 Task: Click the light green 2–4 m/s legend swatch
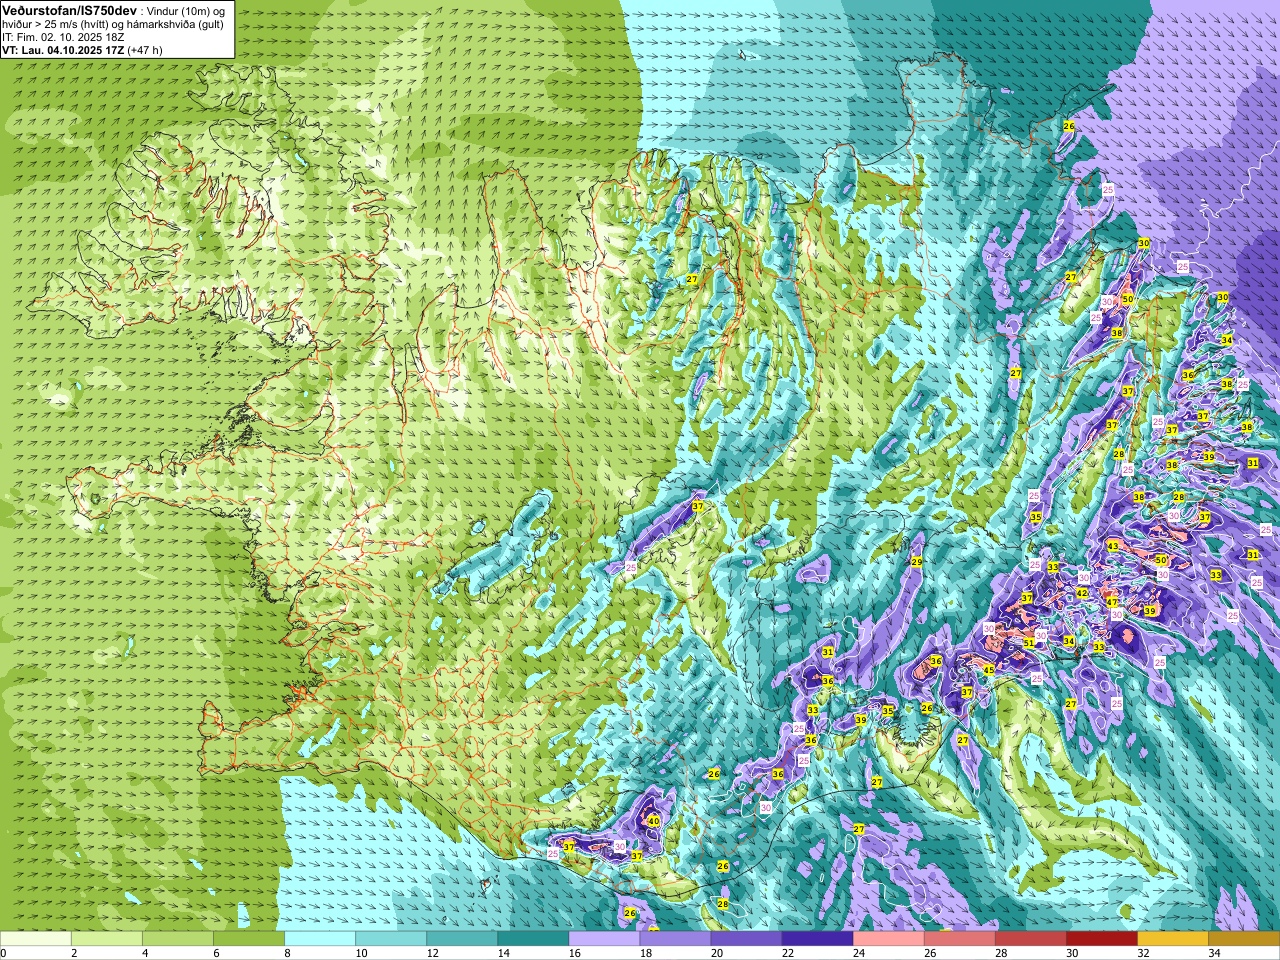(x=107, y=939)
